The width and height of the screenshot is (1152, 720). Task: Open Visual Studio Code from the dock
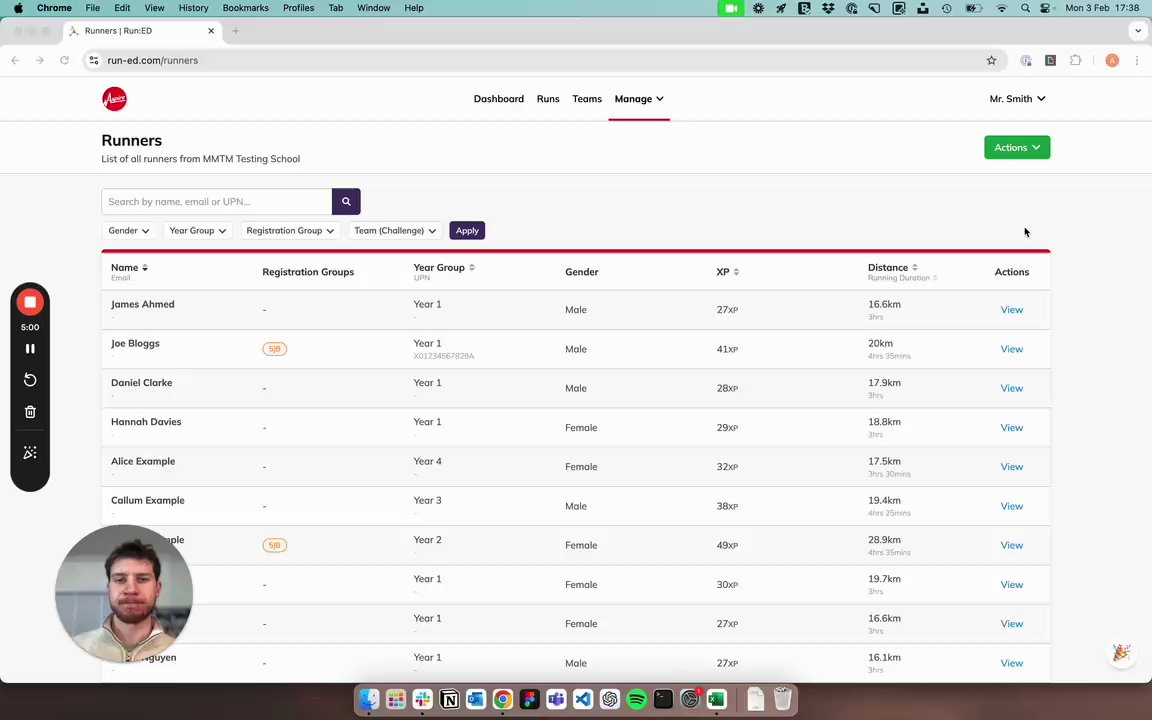[583, 699]
